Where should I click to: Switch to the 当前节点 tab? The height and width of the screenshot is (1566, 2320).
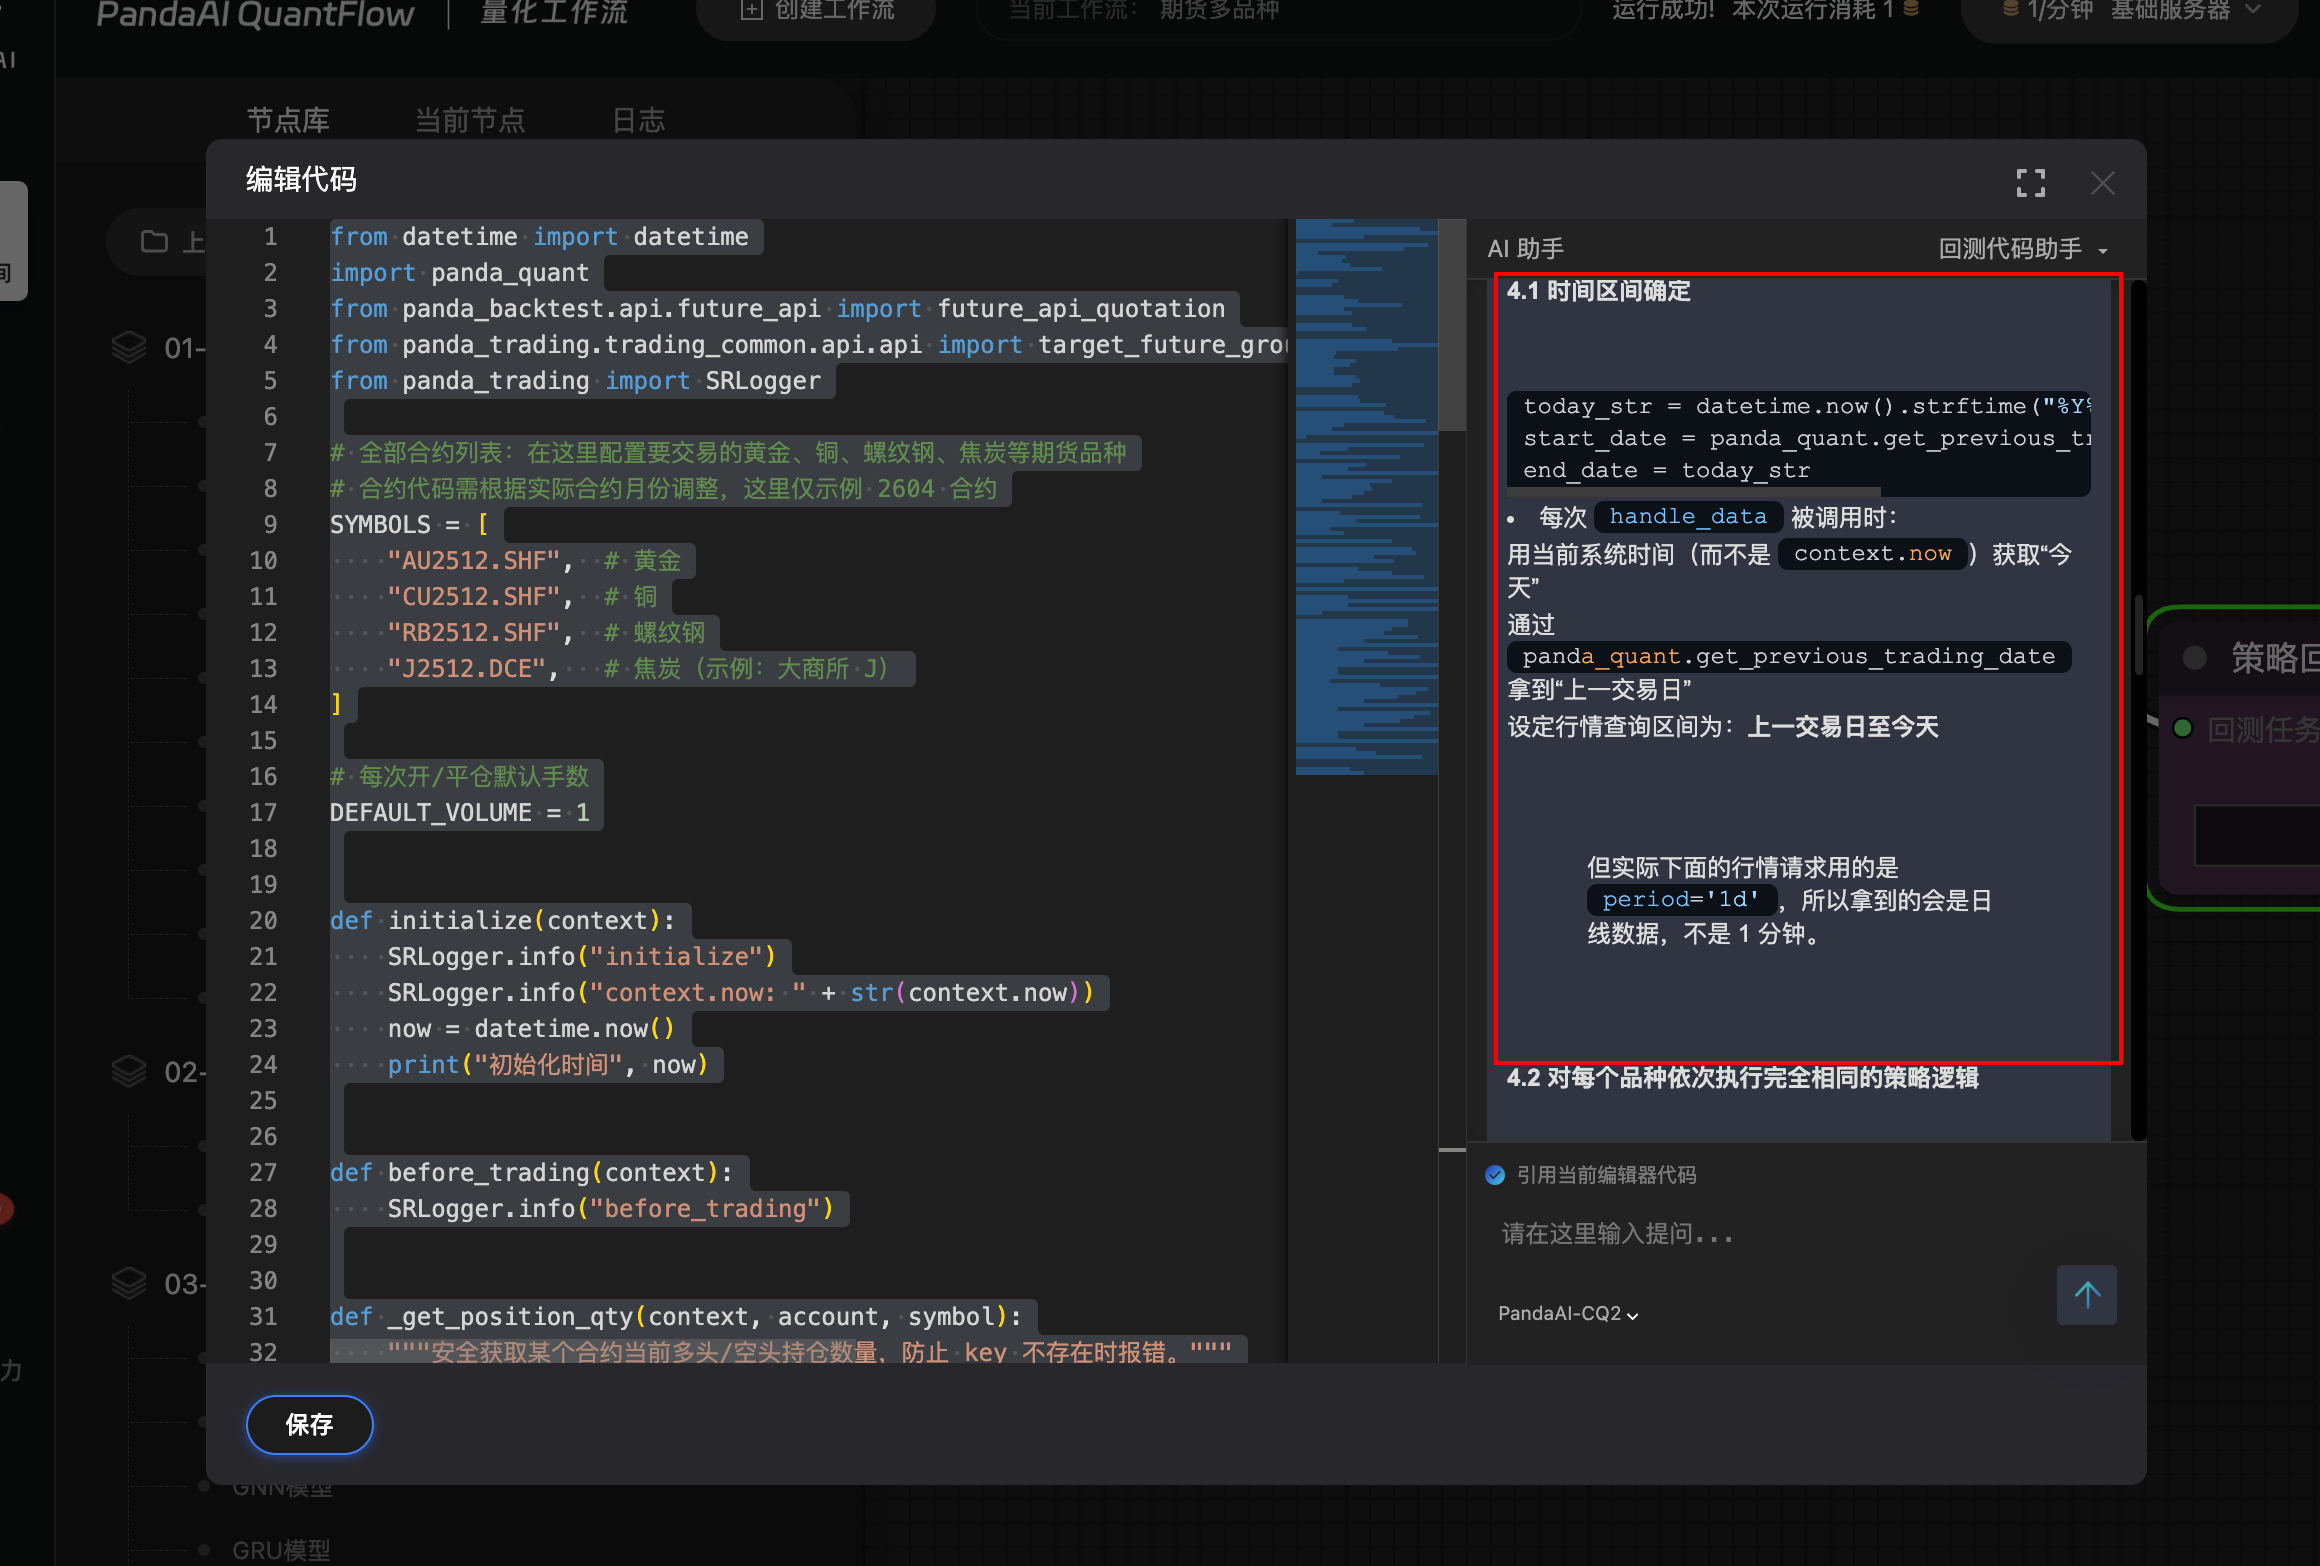coord(470,121)
